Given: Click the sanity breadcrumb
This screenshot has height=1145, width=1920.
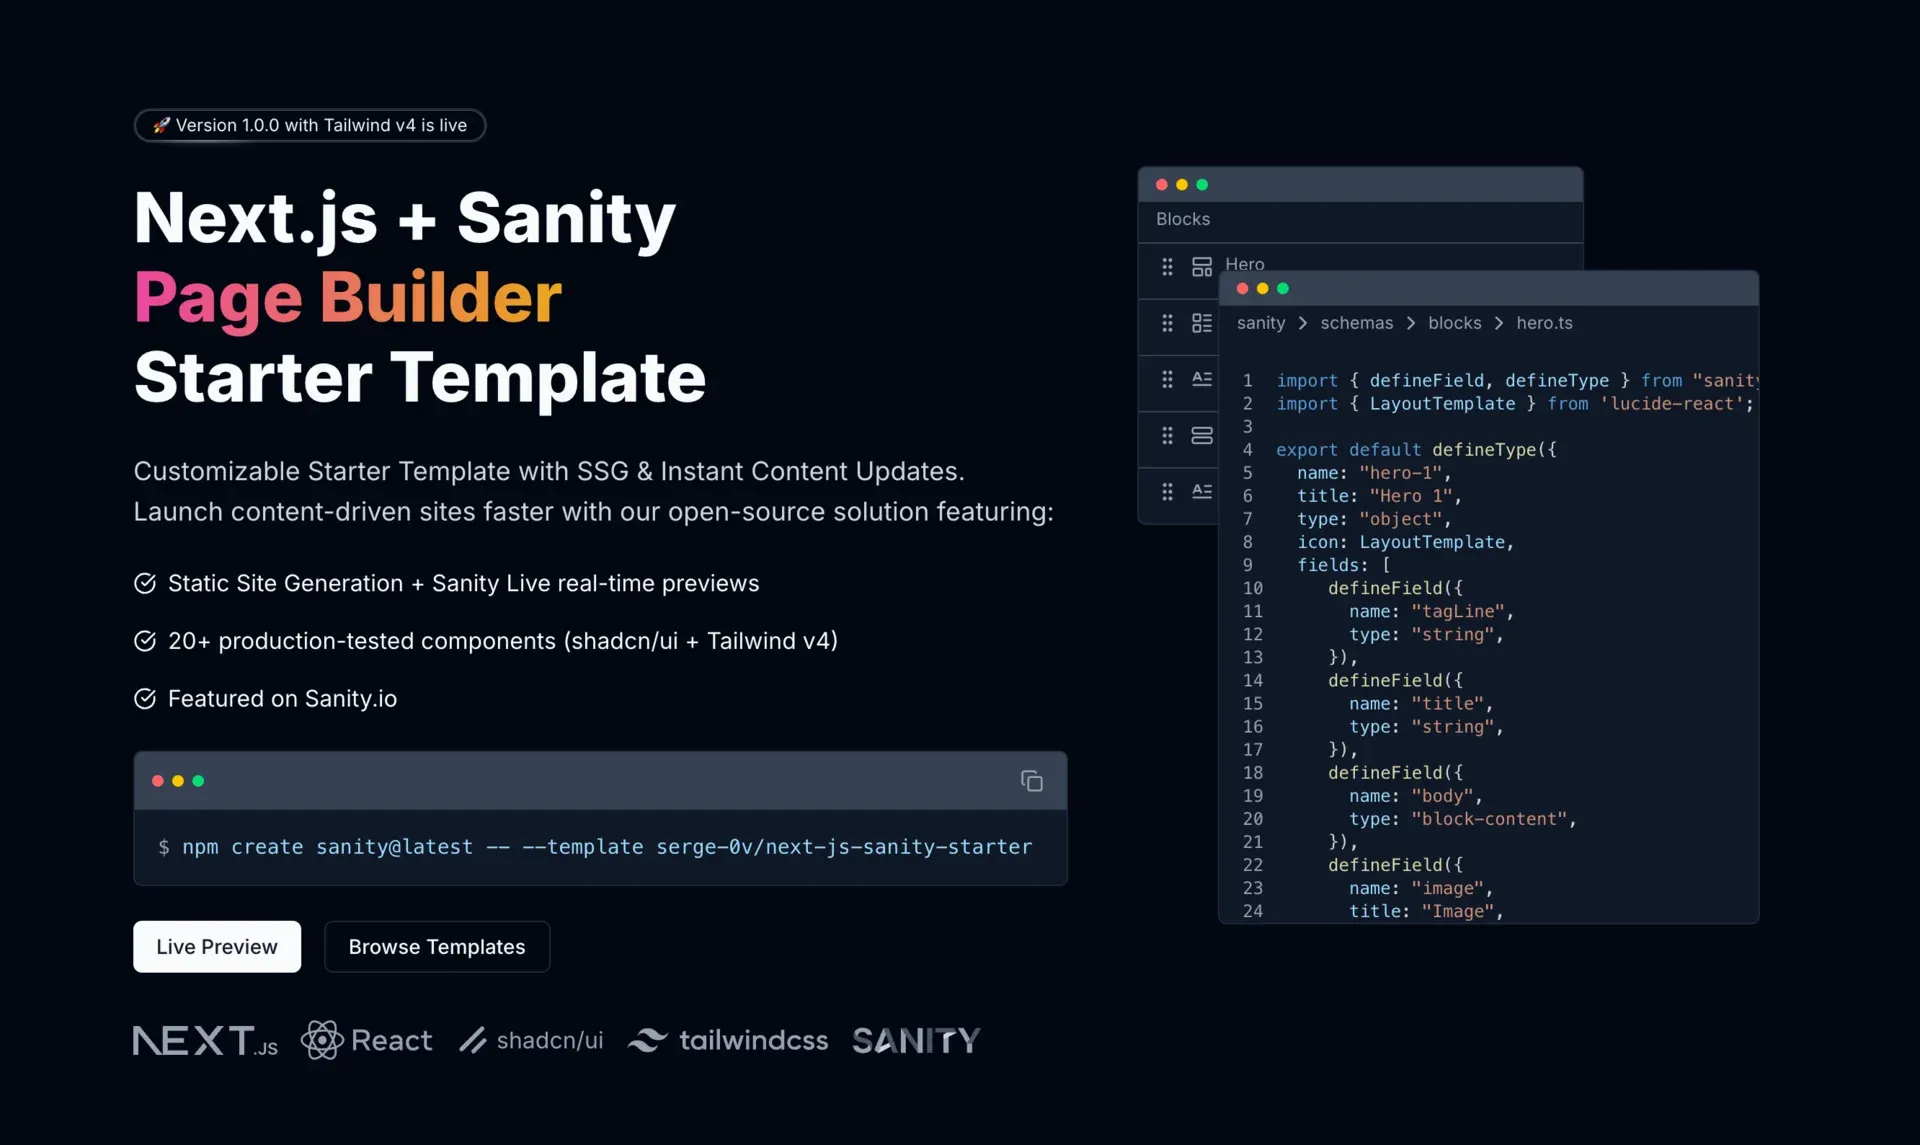Looking at the screenshot, I should click(1261, 323).
